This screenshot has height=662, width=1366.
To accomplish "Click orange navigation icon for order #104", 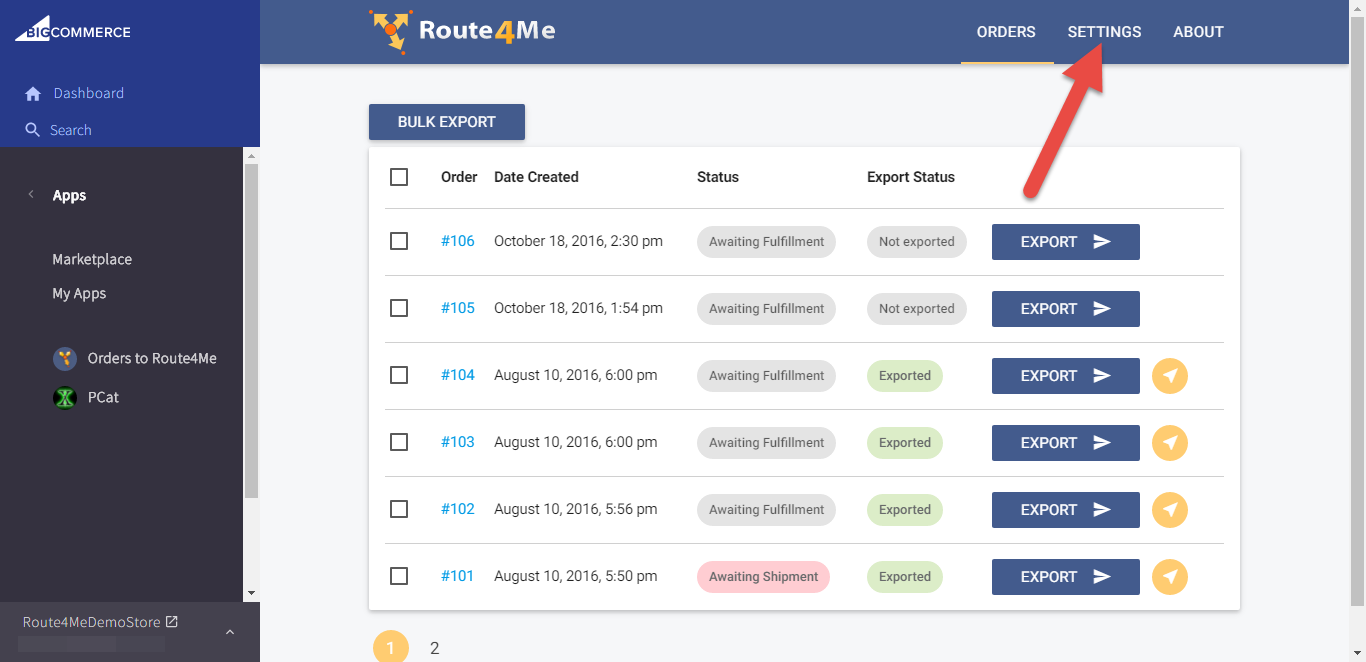I will coord(1170,376).
